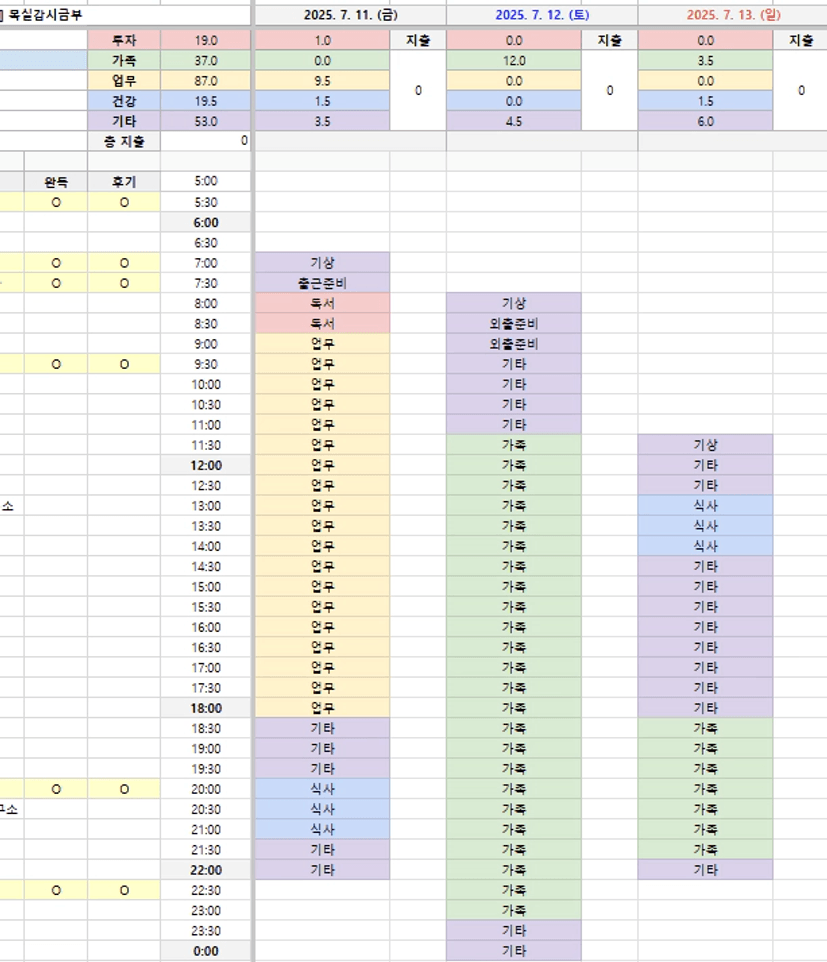Select the 2025. 7. 13. (일) date header

tap(733, 15)
